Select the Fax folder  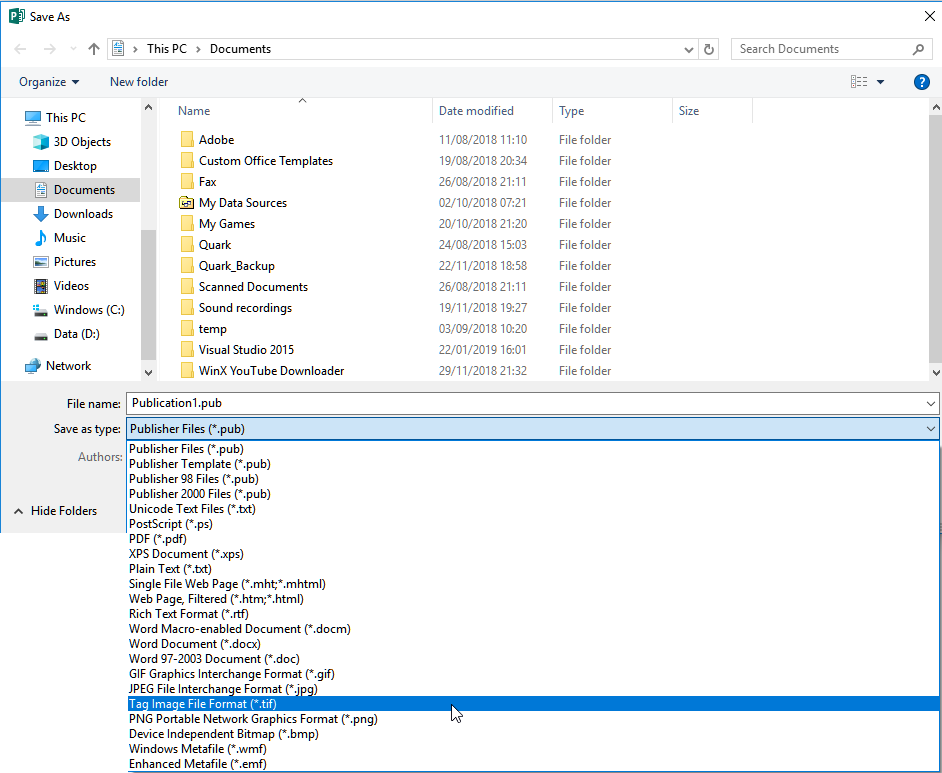click(x=198, y=182)
